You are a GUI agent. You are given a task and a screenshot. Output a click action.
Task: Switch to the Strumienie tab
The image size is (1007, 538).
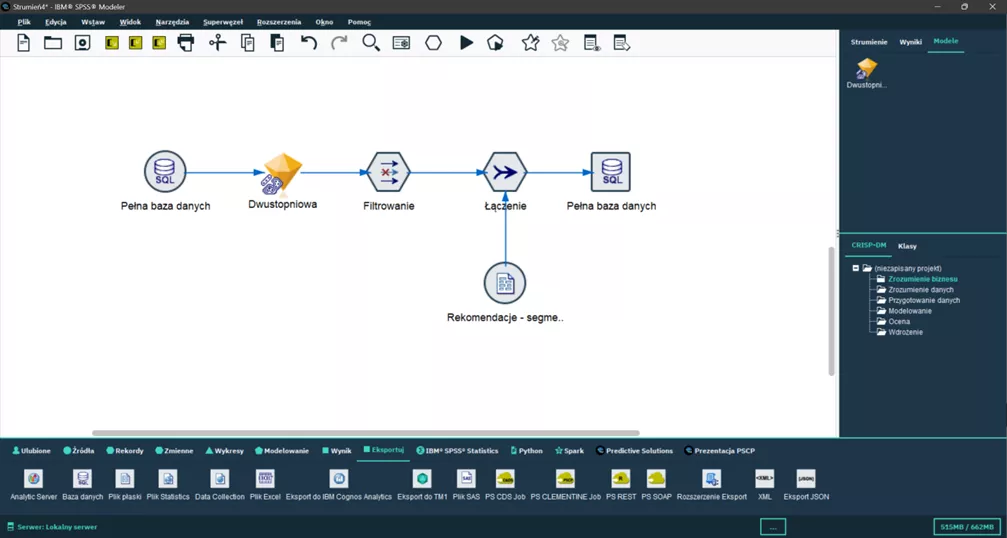tap(869, 42)
